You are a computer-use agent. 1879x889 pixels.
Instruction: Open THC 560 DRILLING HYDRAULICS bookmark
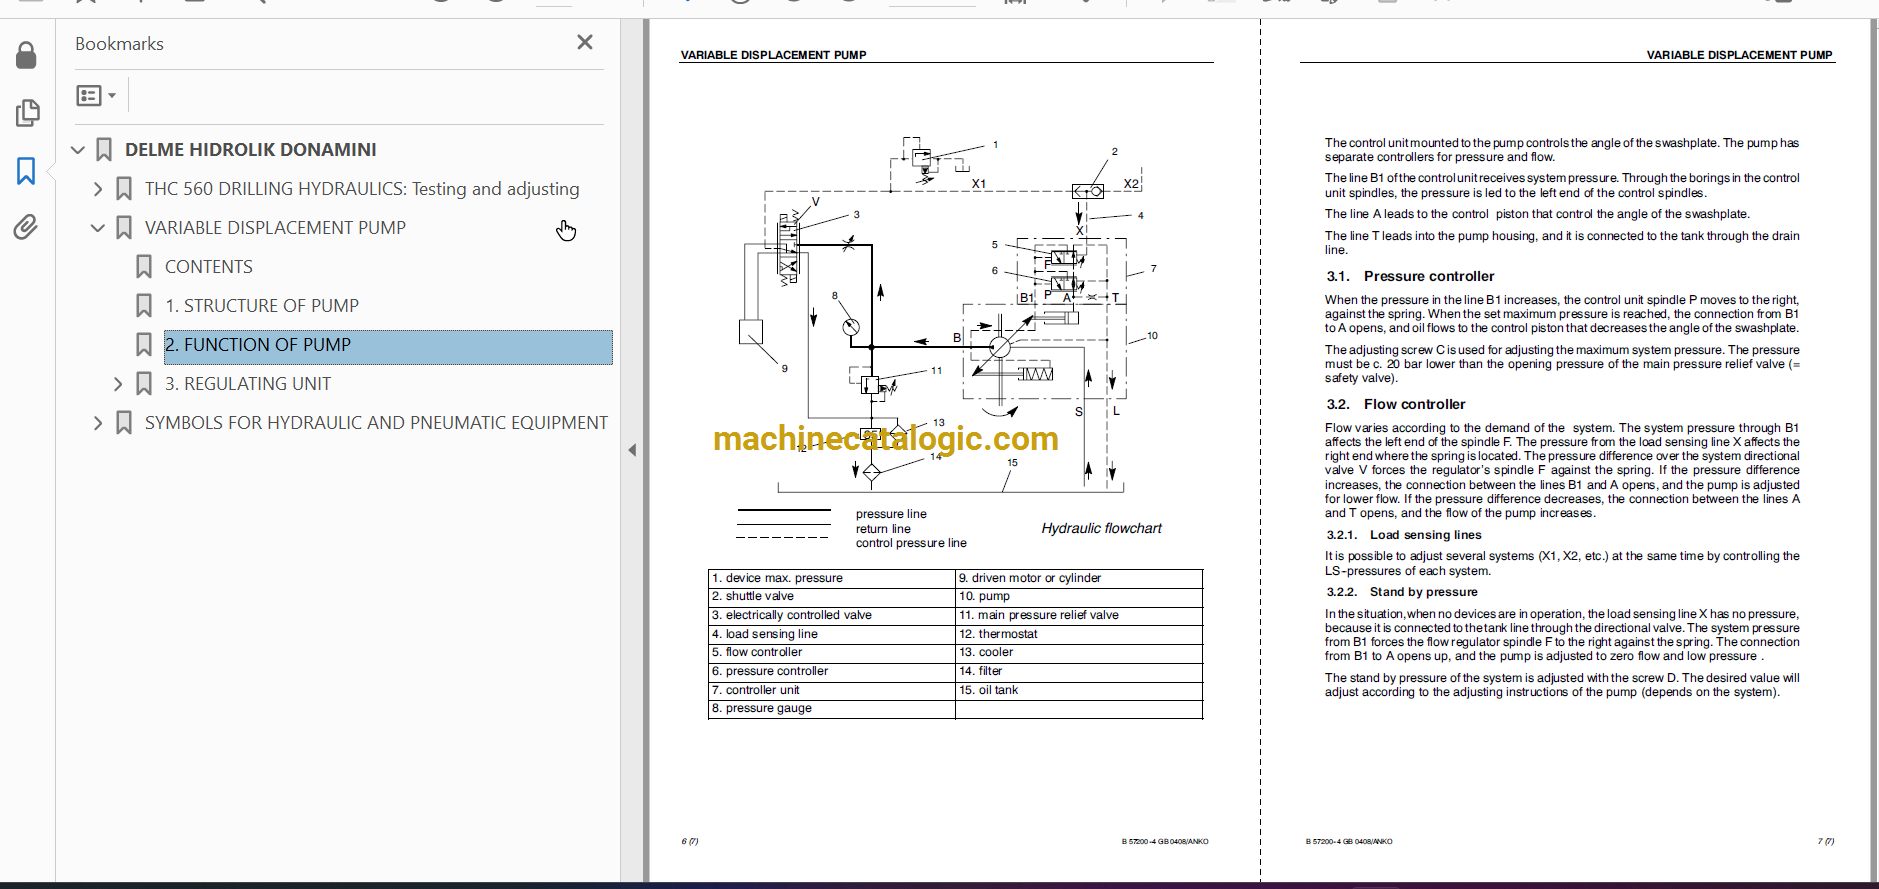point(362,189)
